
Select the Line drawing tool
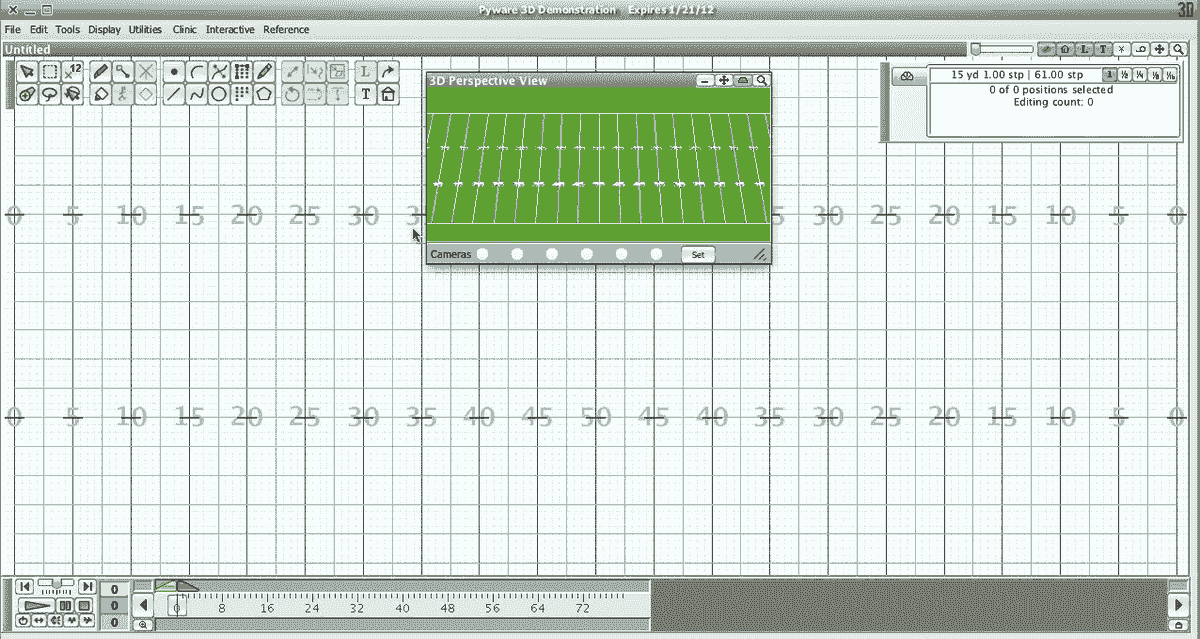pos(173,94)
